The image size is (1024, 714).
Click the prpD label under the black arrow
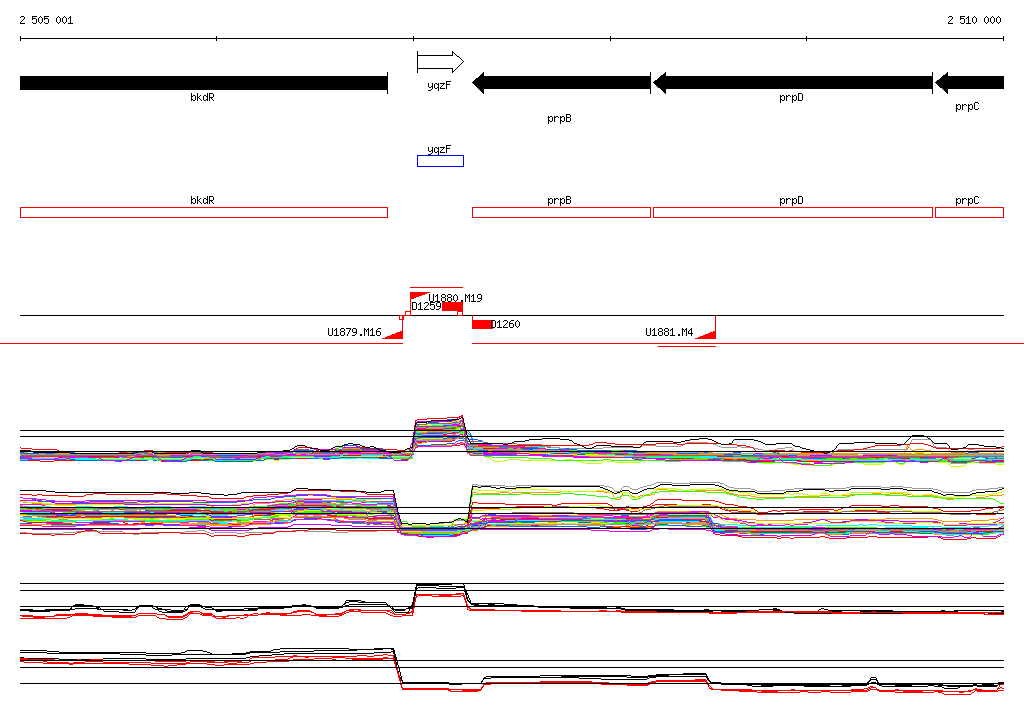[791, 97]
